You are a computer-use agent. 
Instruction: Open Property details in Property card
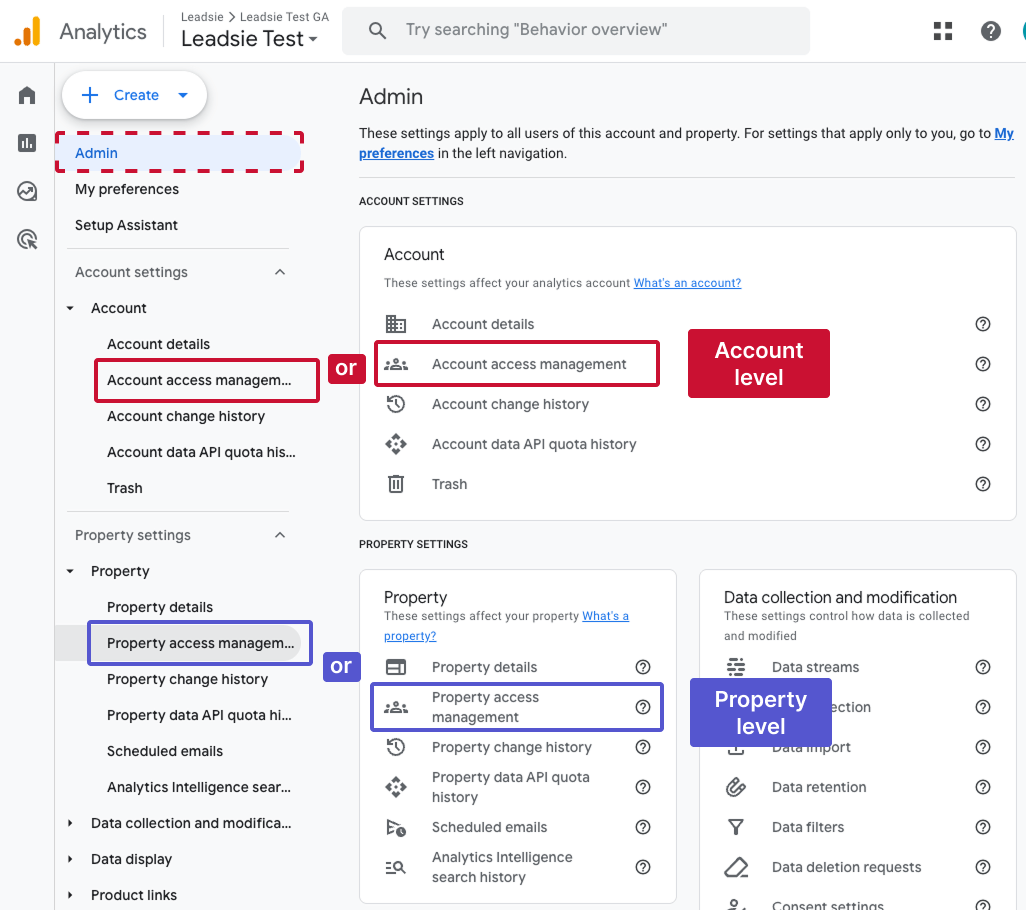point(484,667)
